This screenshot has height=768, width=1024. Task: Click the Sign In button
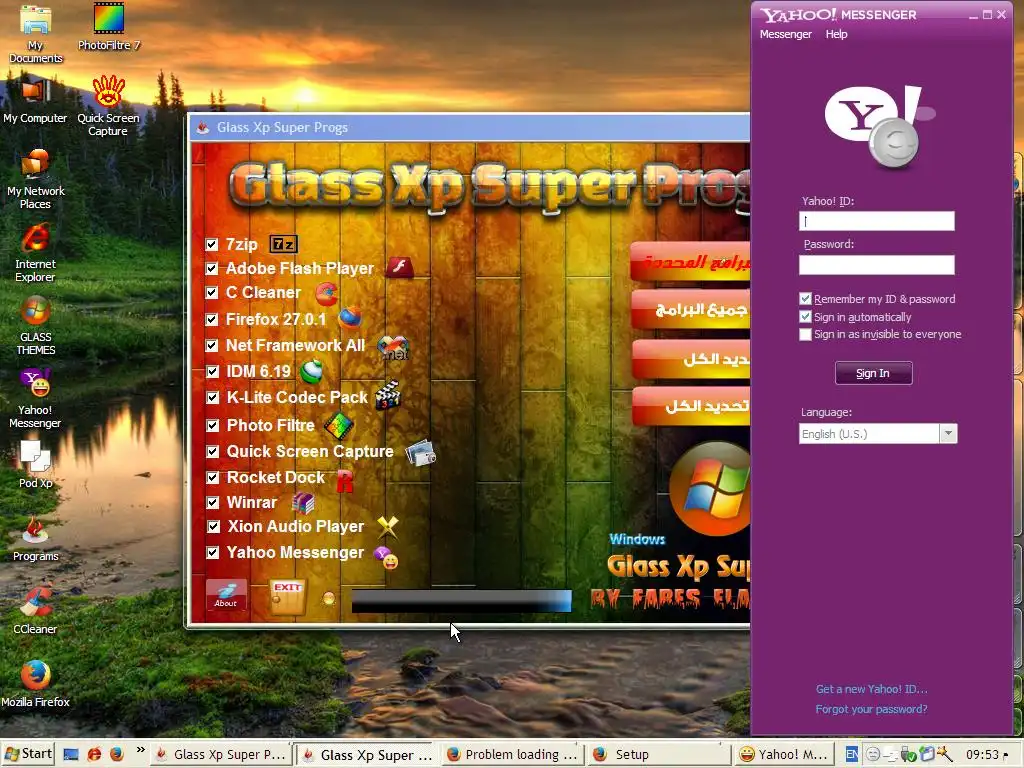click(873, 374)
